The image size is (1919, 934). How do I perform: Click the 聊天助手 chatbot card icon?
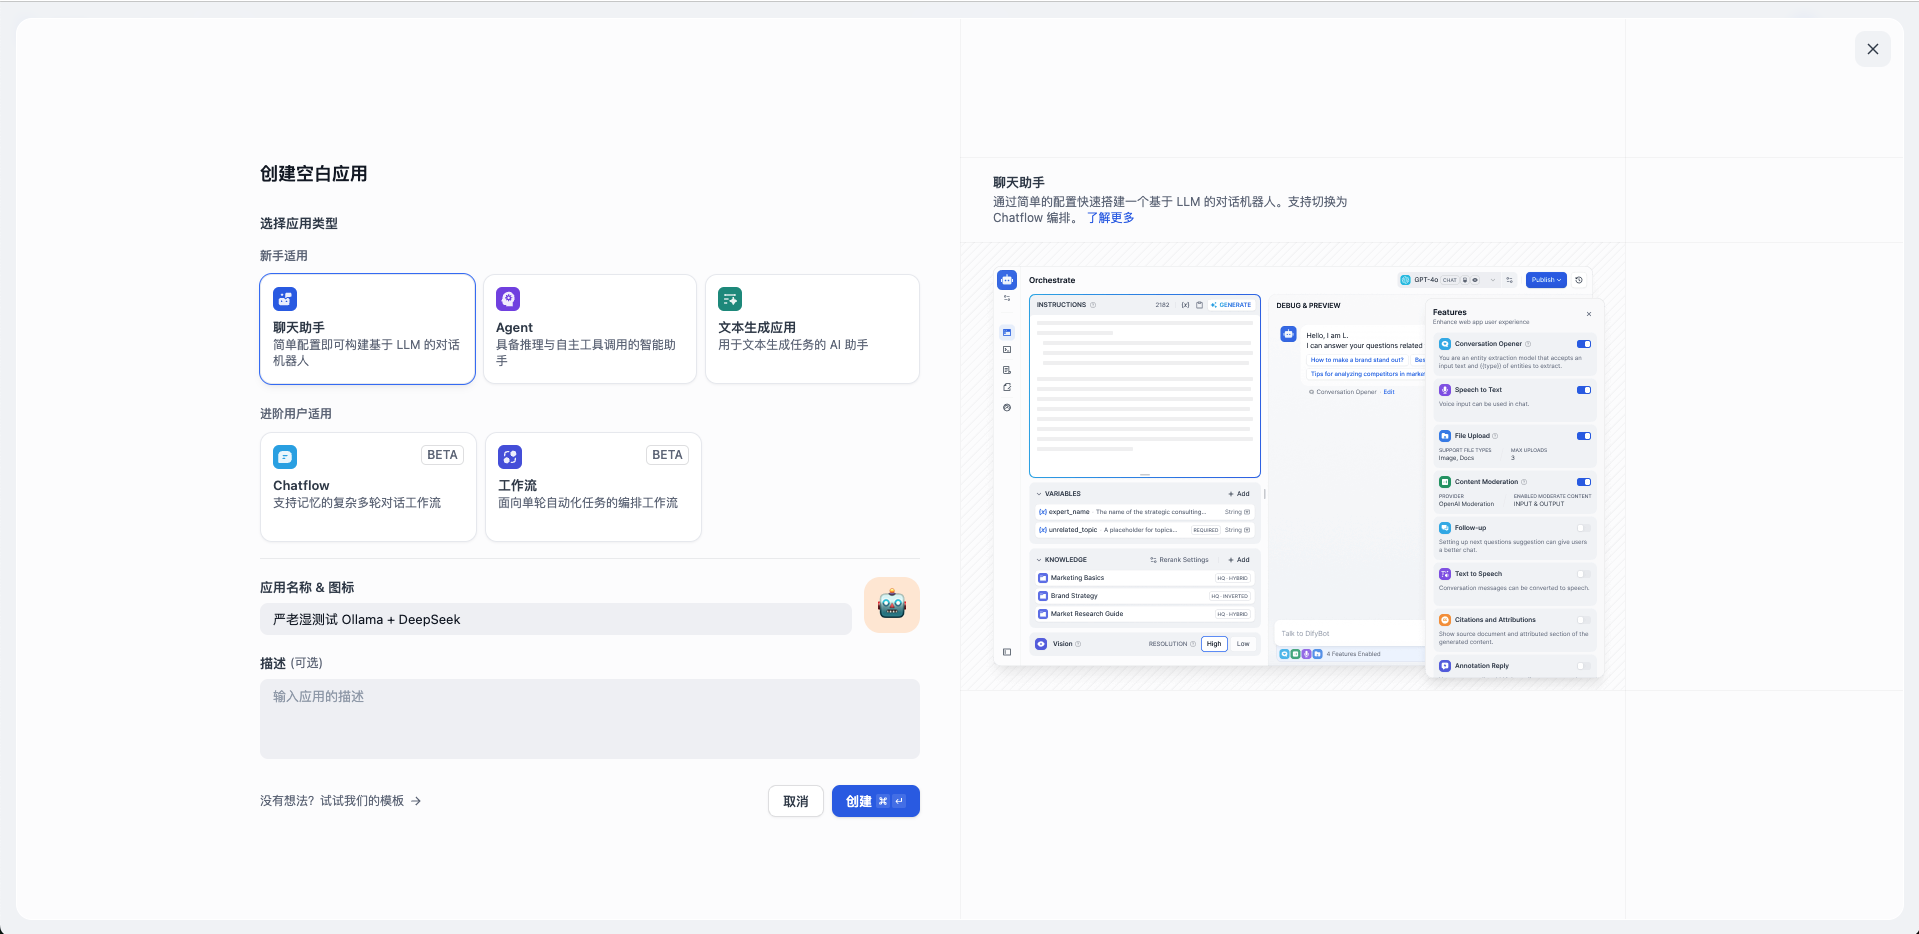coord(285,299)
